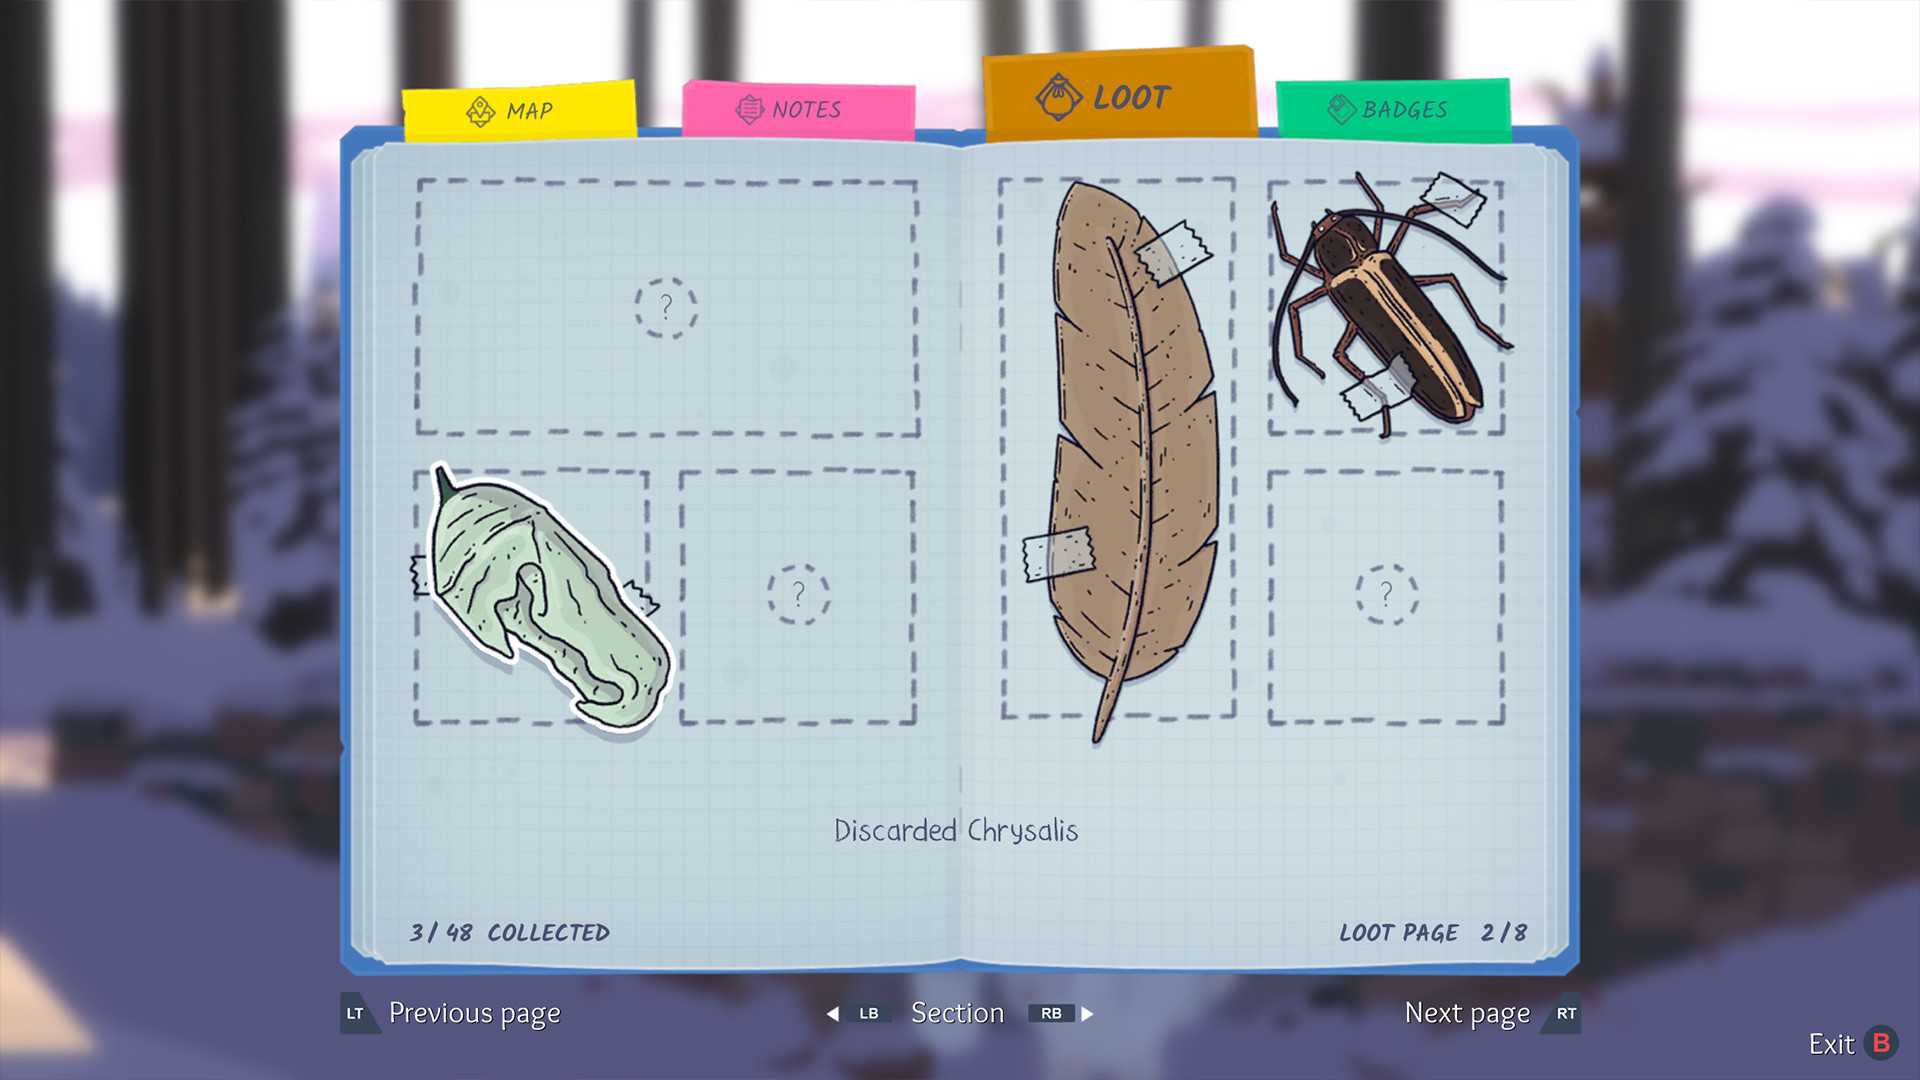Viewport: 1920px width, 1080px height.
Task: Click the Next page label
Action: 1468,1013
